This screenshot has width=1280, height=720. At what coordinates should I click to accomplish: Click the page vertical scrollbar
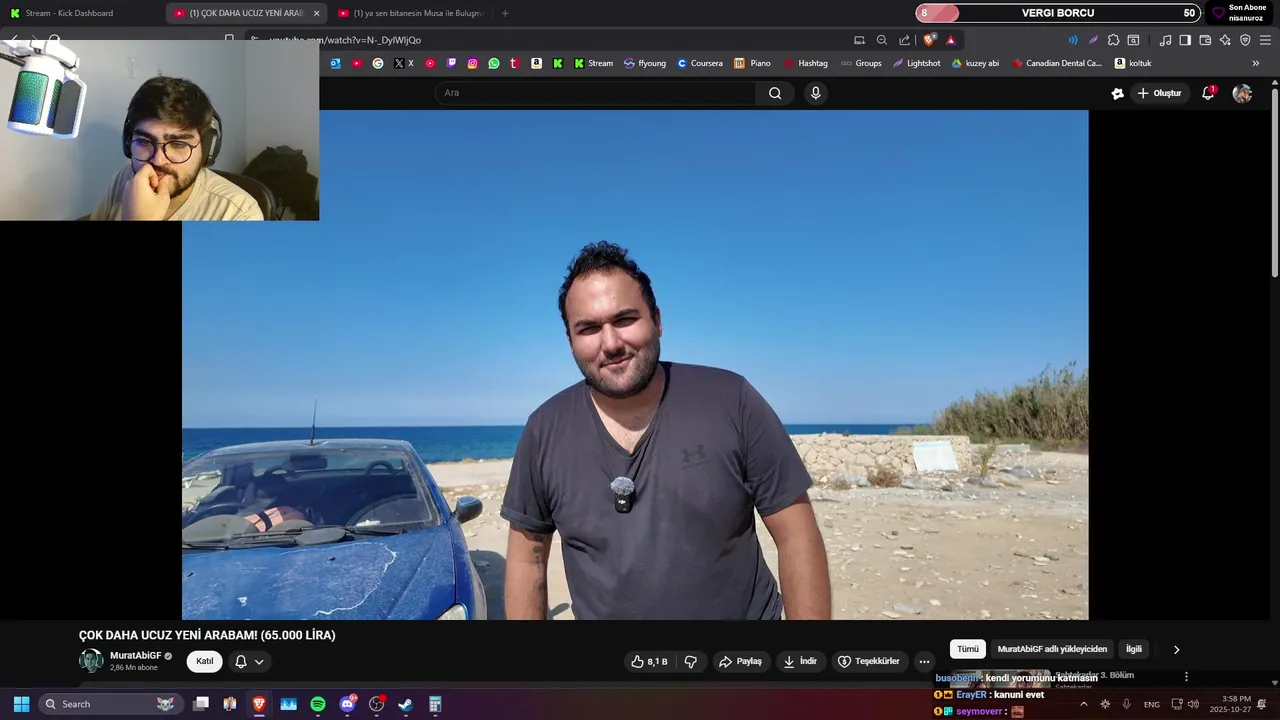coord(1274,183)
